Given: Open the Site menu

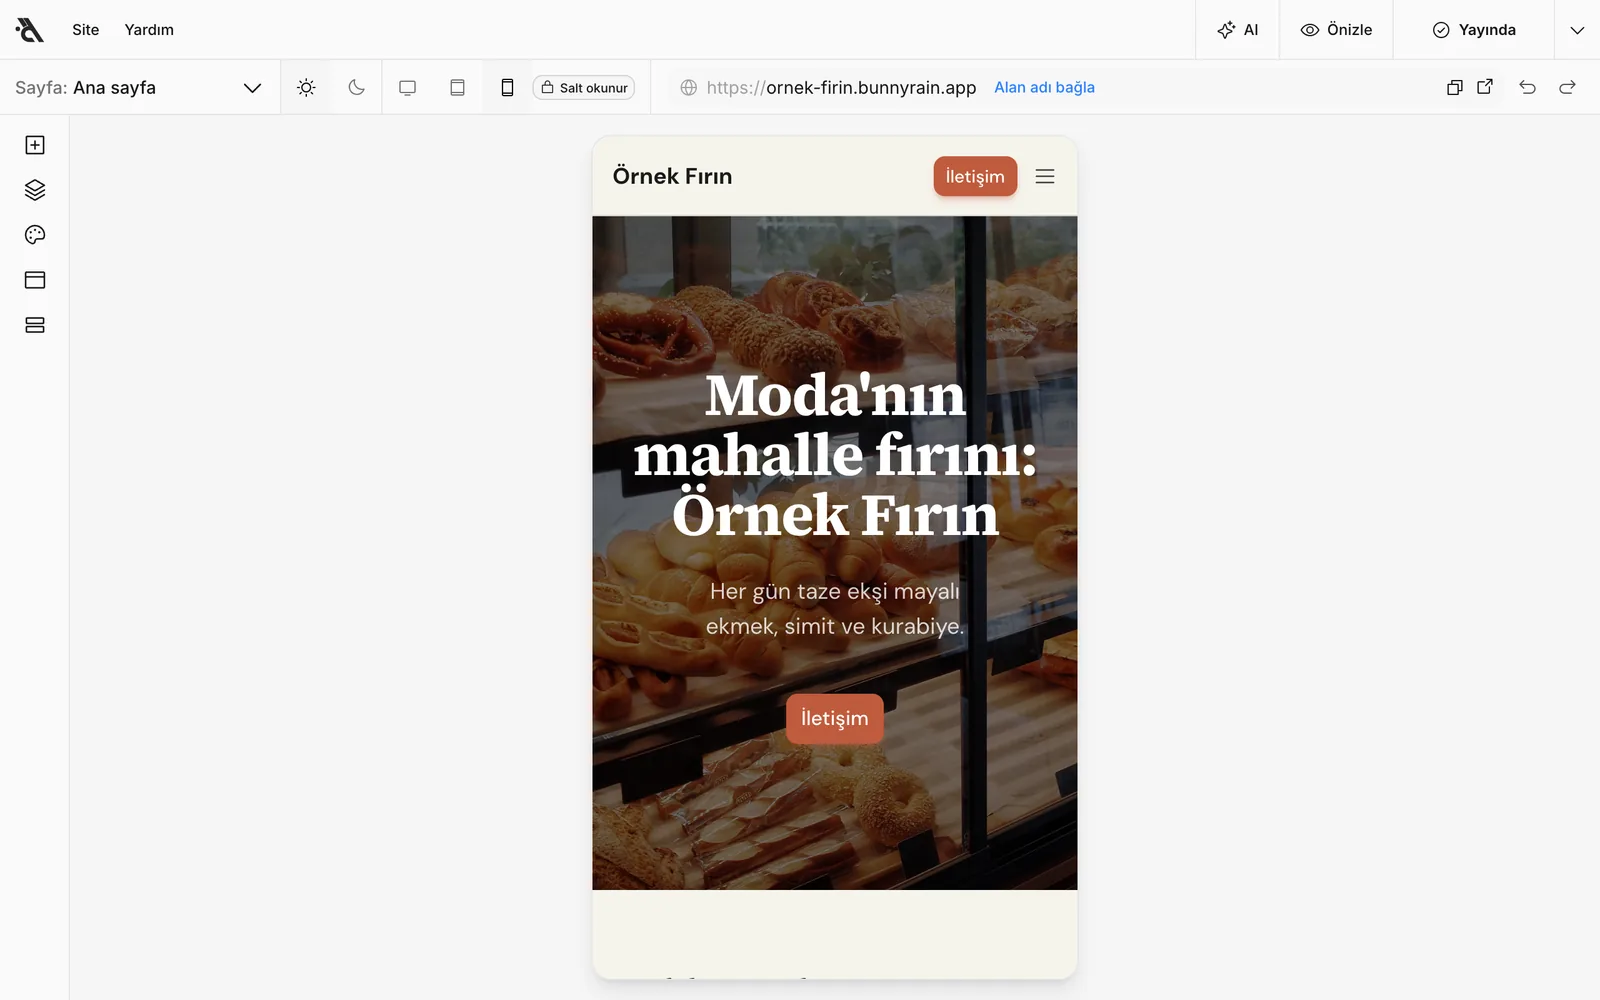Looking at the screenshot, I should pos(86,30).
